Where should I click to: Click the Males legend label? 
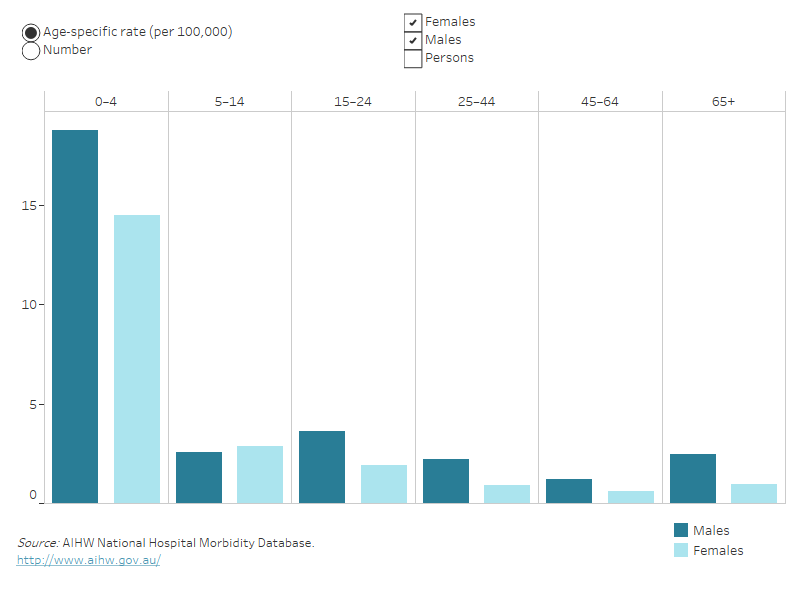[711, 531]
